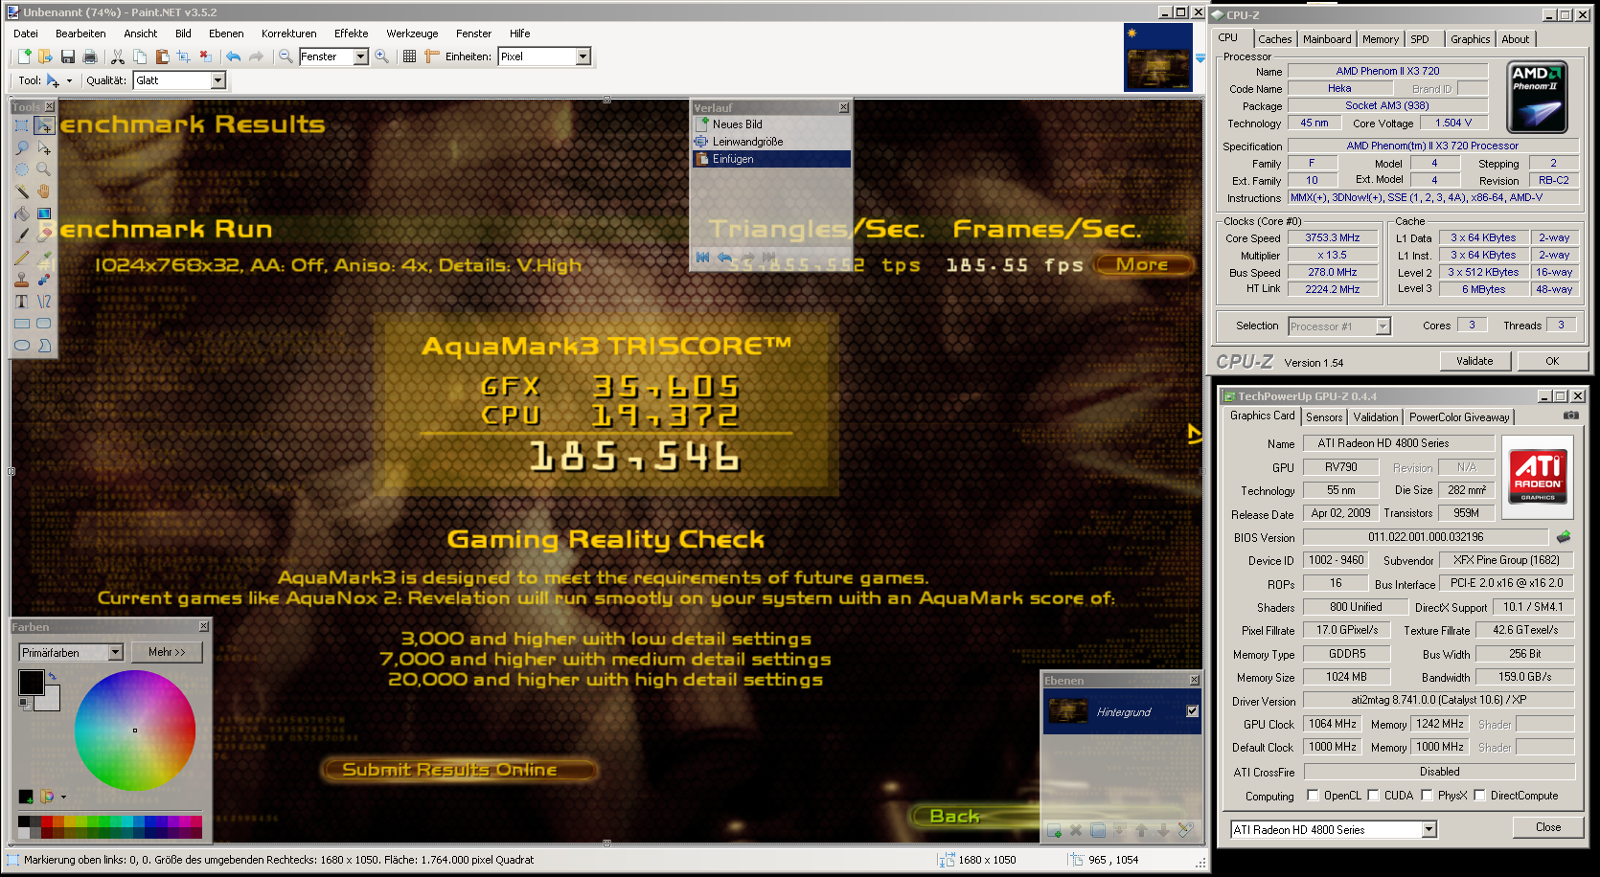The image size is (1600, 877).
Task: Click the New image icon in Paint.NET toolbar
Action: [x=24, y=57]
